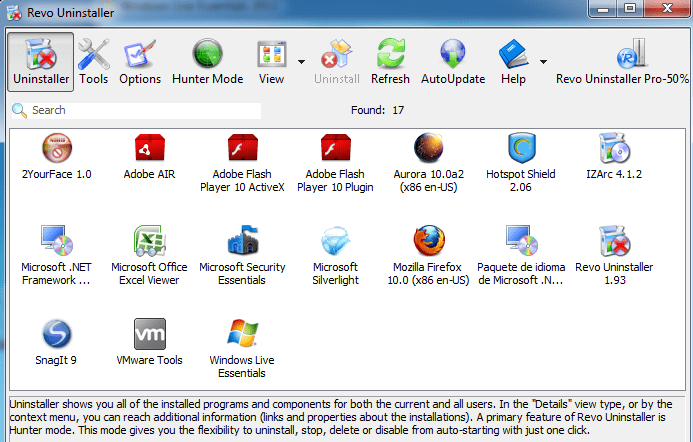
Task: Expand the Help dropdown arrow
Action: [x=543, y=62]
